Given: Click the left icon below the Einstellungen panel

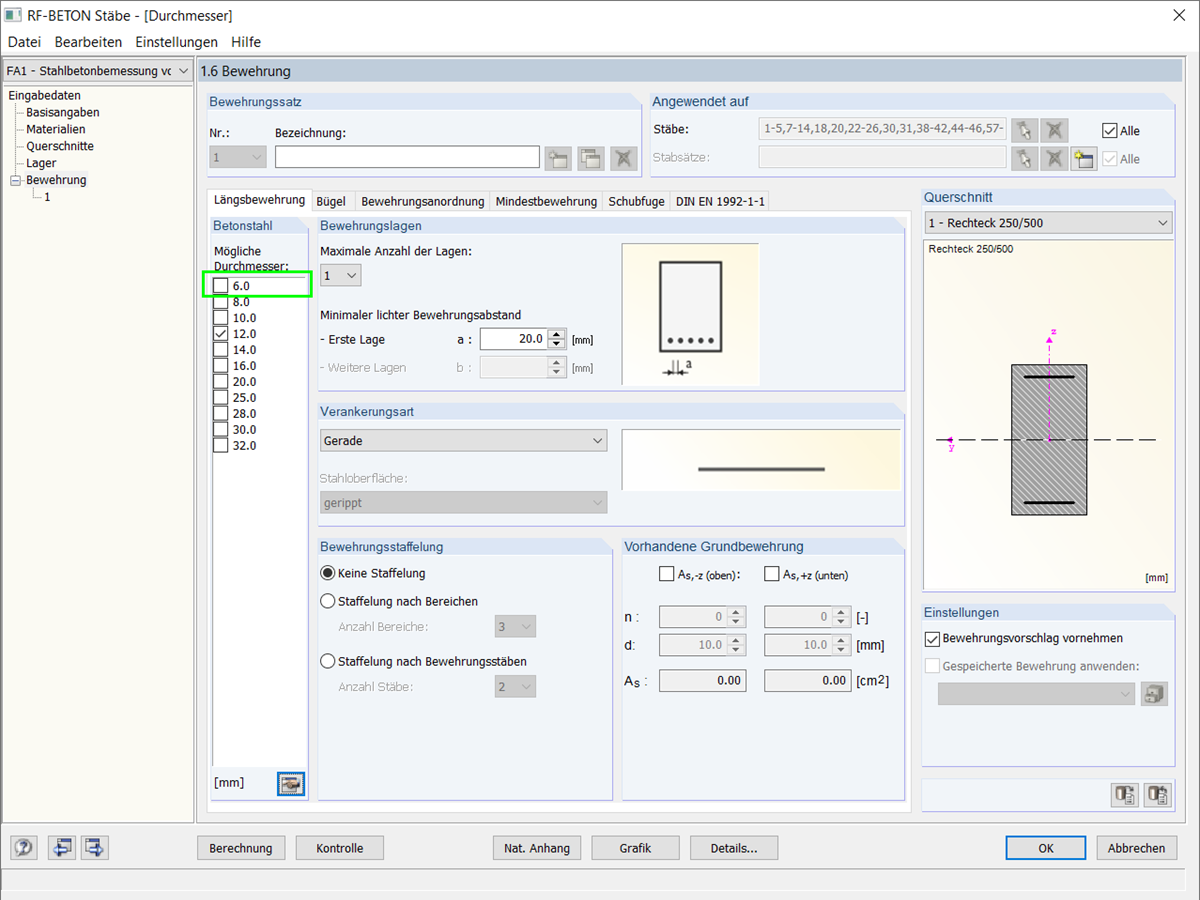Looking at the screenshot, I should point(1126,795).
